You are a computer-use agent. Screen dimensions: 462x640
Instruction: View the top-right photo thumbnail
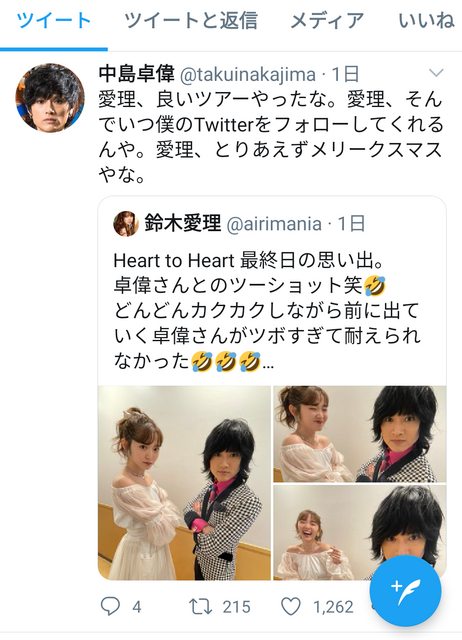pyautogui.click(x=360, y=434)
